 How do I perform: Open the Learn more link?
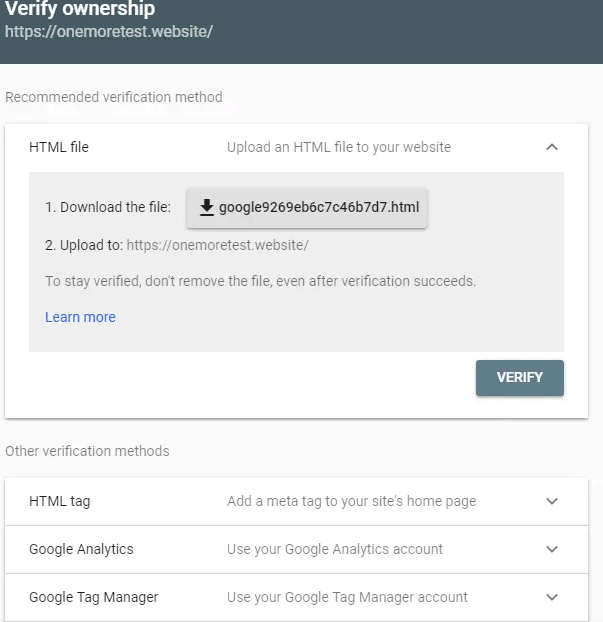coord(80,317)
